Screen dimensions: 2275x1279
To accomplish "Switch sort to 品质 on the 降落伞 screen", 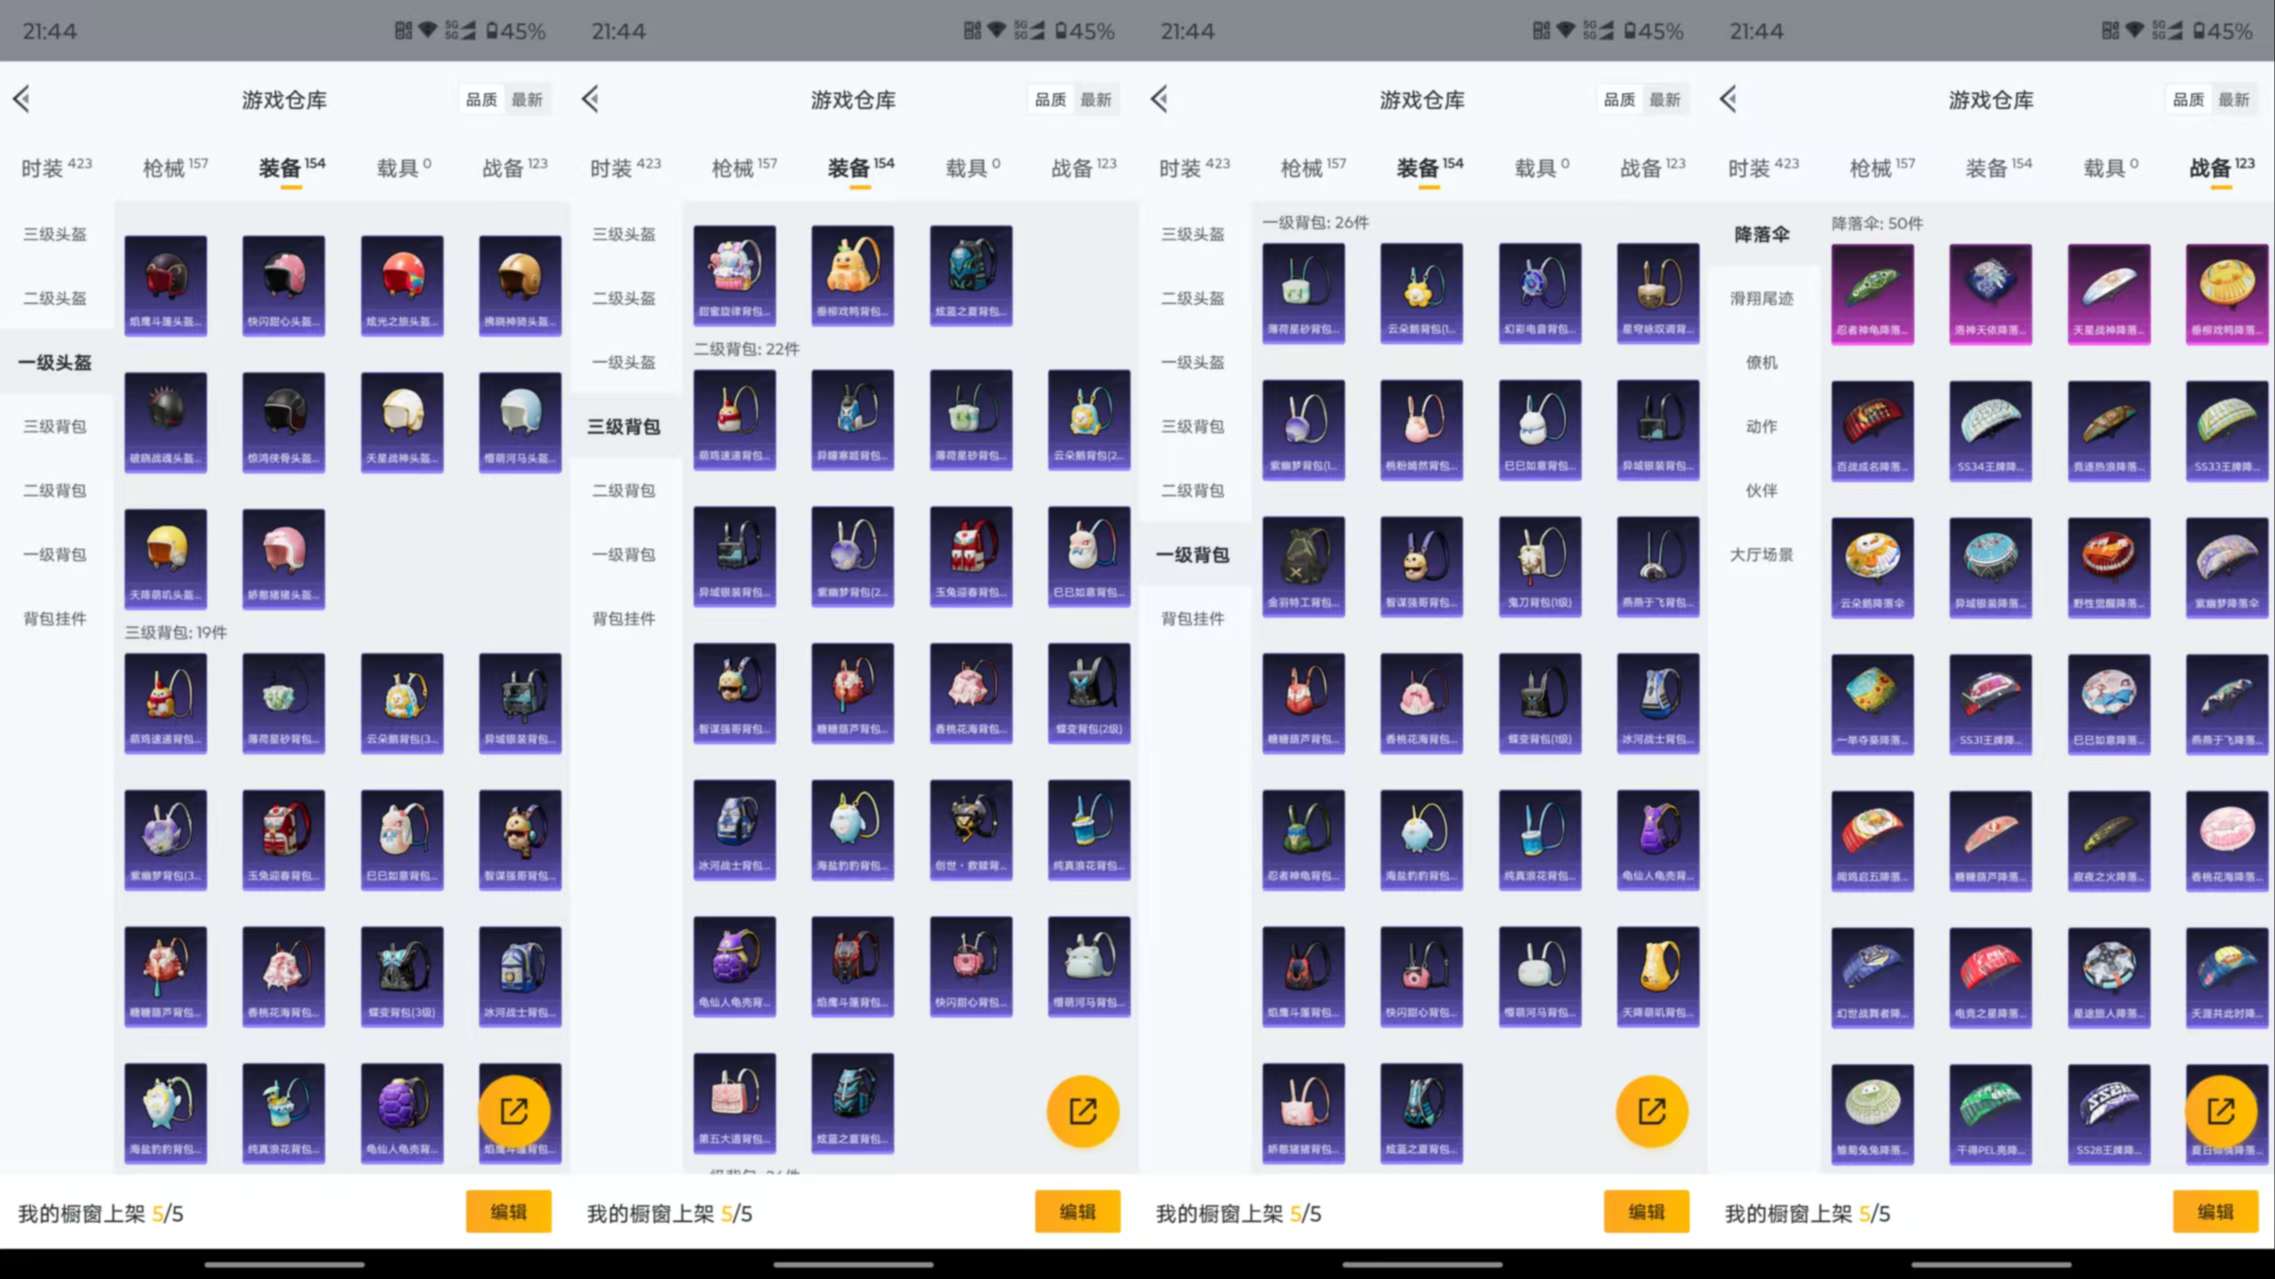I will pyautogui.click(x=2188, y=100).
